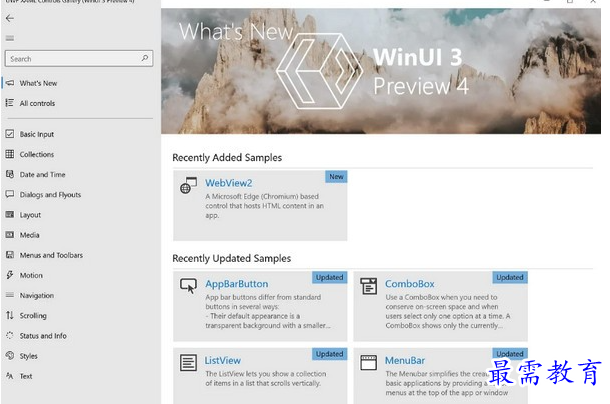The width and height of the screenshot is (610, 404).
Task: Click the WinUI 3 Preview 4 banner
Action: point(381,71)
